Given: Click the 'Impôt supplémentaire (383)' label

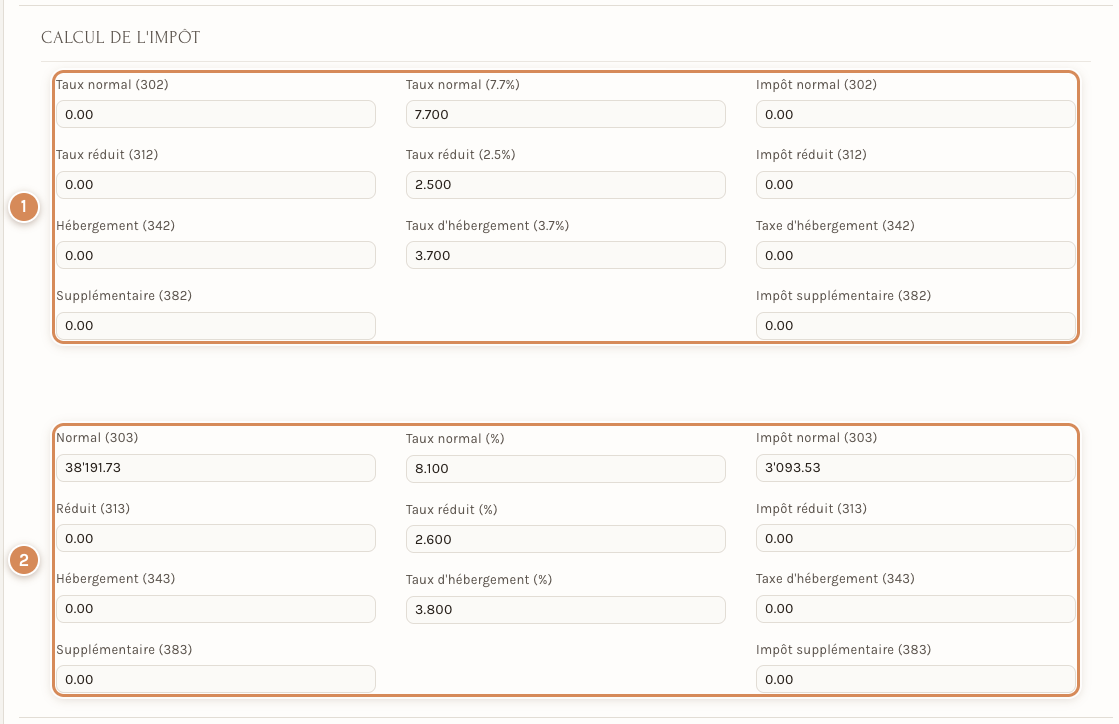Looking at the screenshot, I should point(844,650).
